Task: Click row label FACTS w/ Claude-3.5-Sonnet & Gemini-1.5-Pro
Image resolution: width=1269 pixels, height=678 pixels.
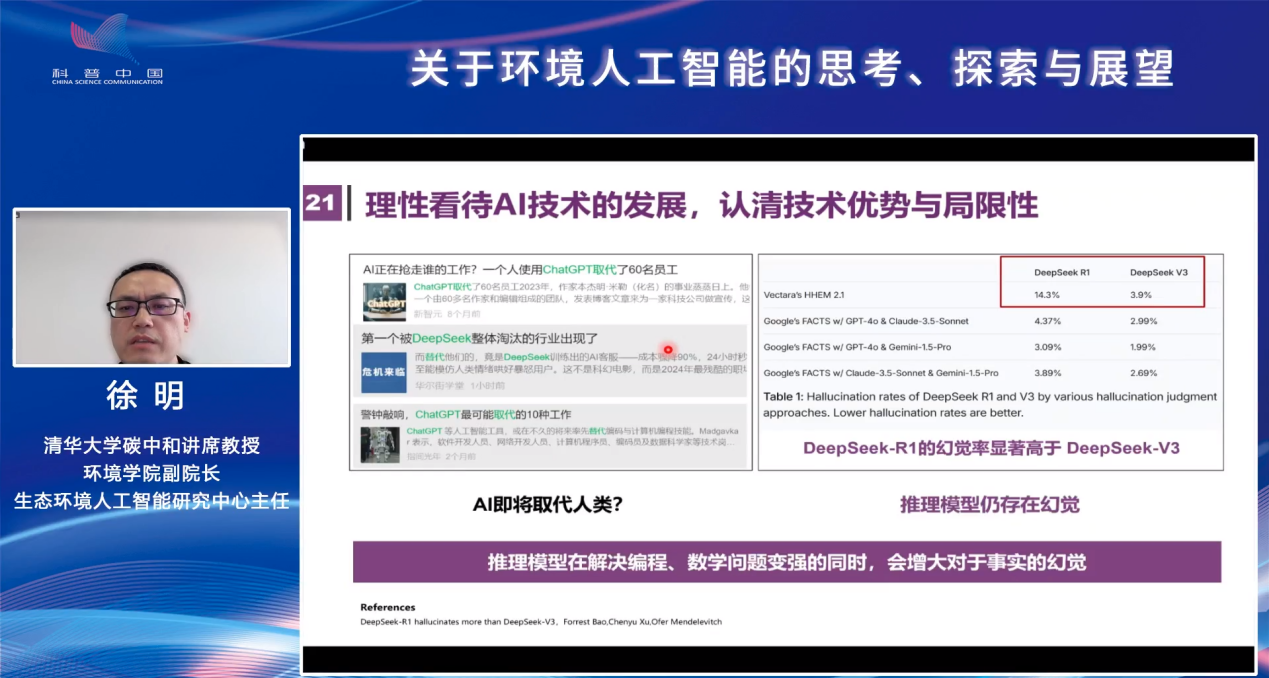Action: pos(881,373)
